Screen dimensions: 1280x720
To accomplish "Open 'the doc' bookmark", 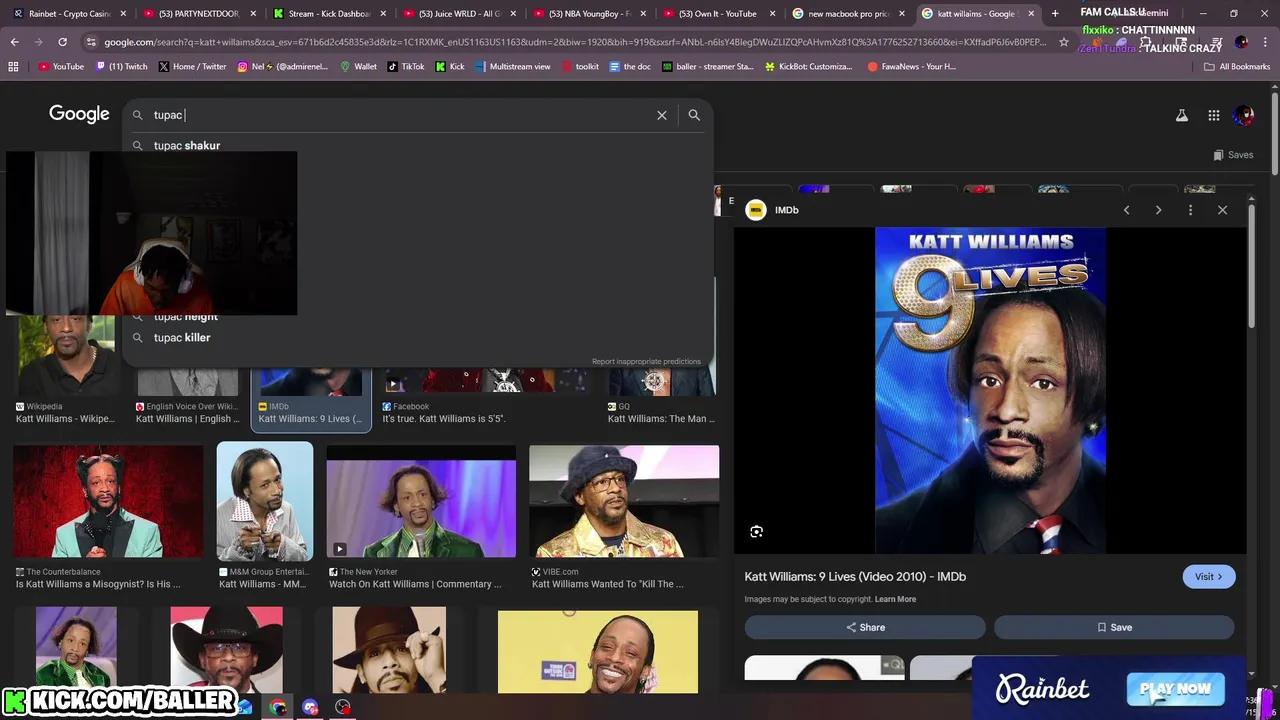I will (629, 66).
